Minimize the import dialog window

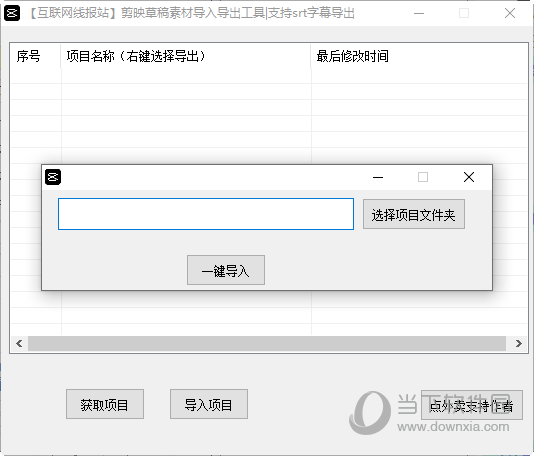click(x=378, y=177)
